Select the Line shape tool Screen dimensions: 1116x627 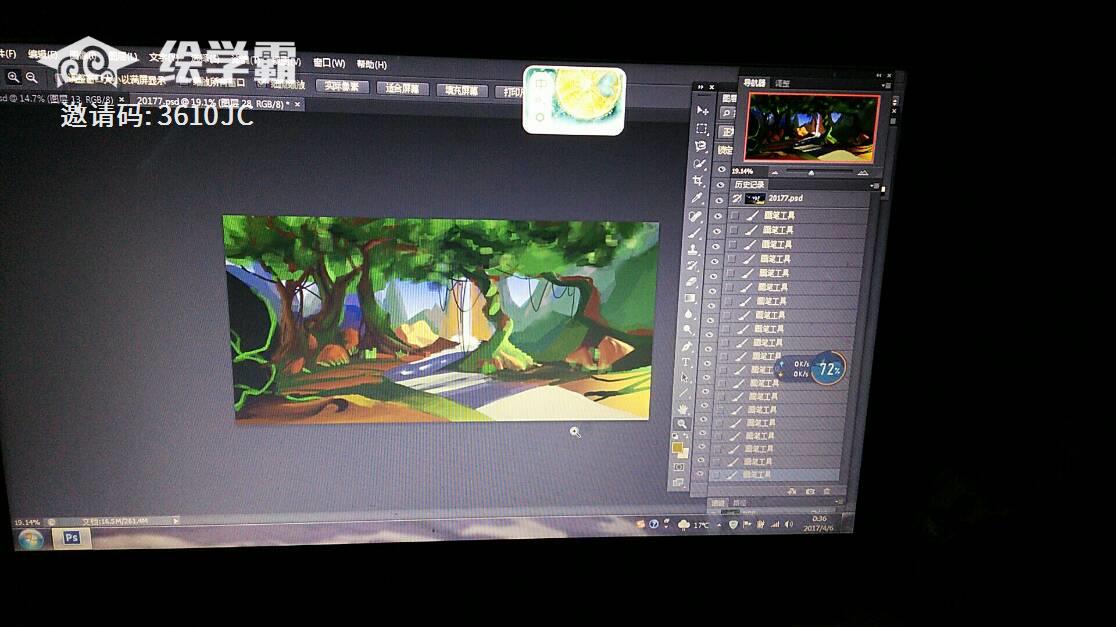[x=684, y=392]
